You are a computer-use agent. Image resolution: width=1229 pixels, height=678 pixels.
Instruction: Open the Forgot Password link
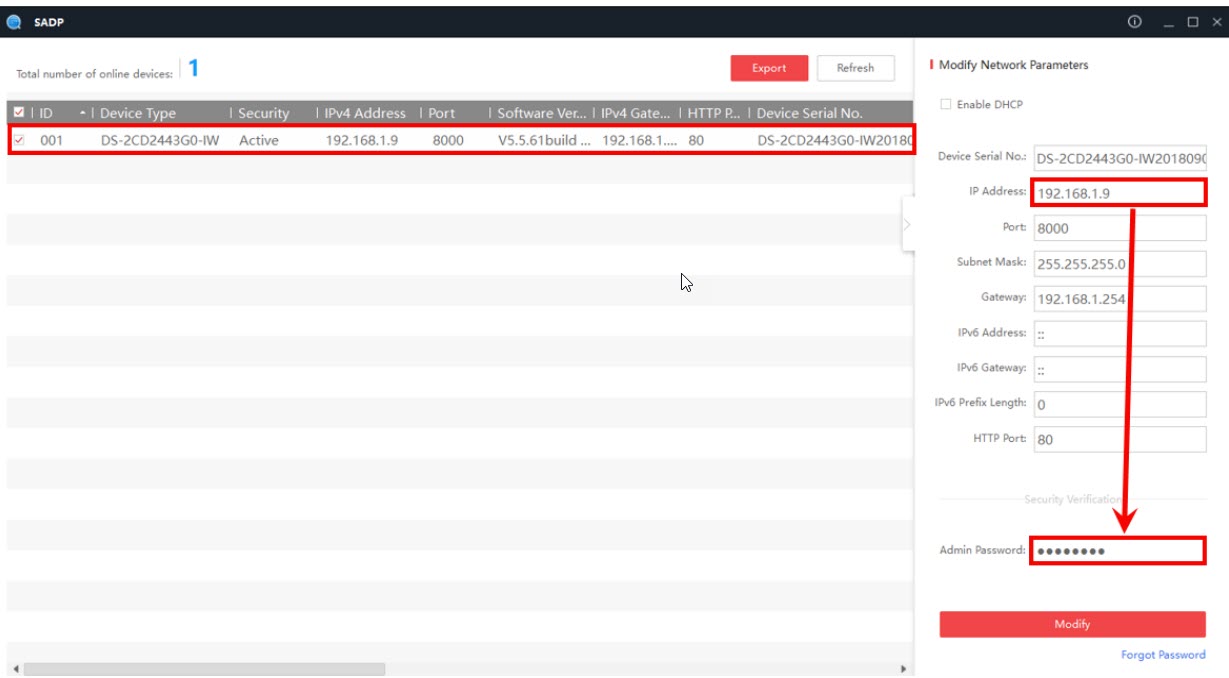point(1163,655)
